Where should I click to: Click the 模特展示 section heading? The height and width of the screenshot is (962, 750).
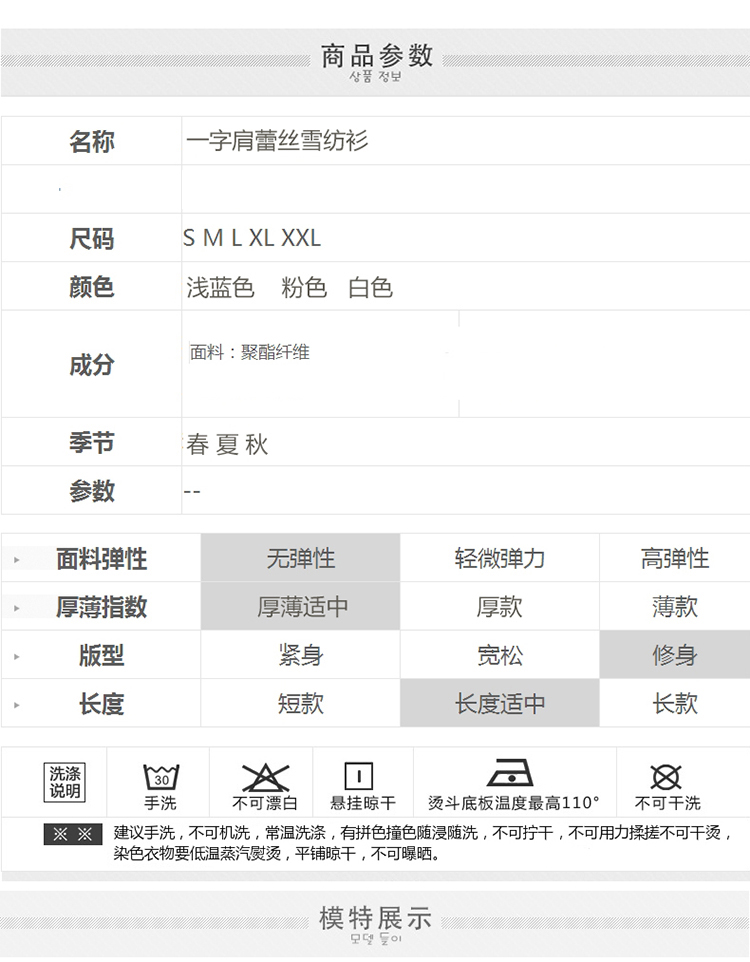click(375, 917)
